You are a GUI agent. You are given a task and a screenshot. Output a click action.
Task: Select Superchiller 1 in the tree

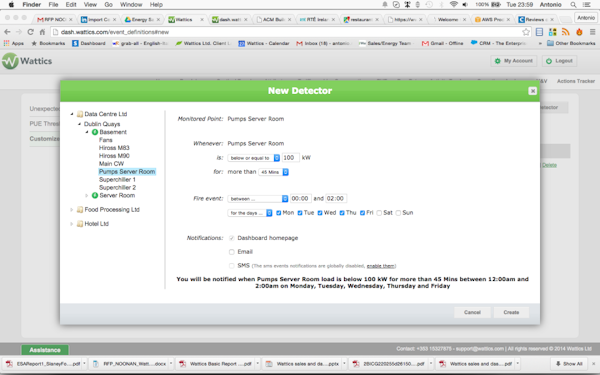click(117, 179)
